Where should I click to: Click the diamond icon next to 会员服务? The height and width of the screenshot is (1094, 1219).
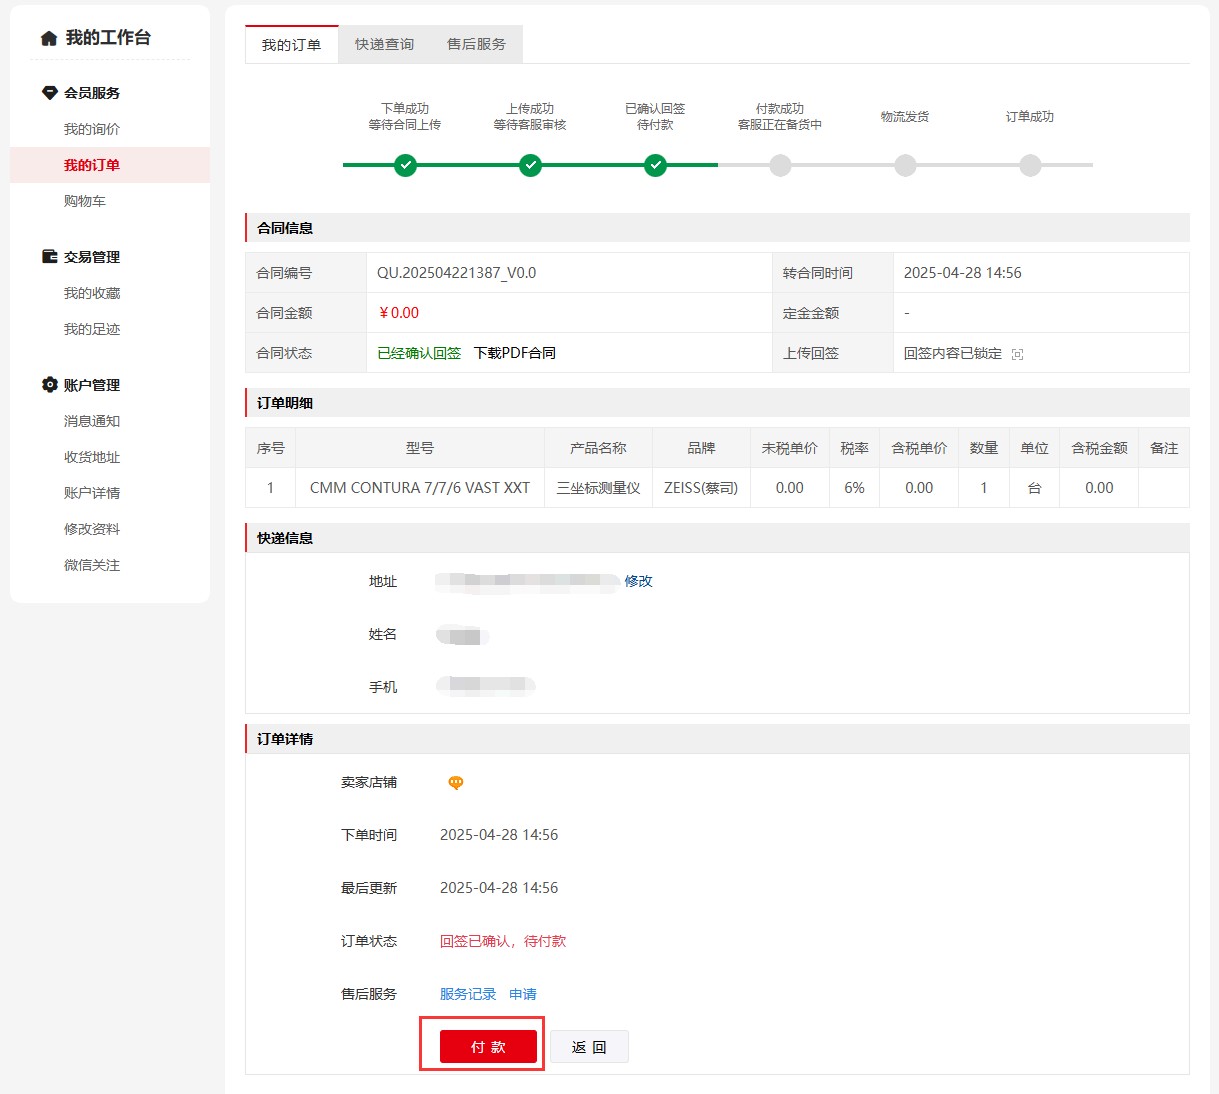(49, 93)
